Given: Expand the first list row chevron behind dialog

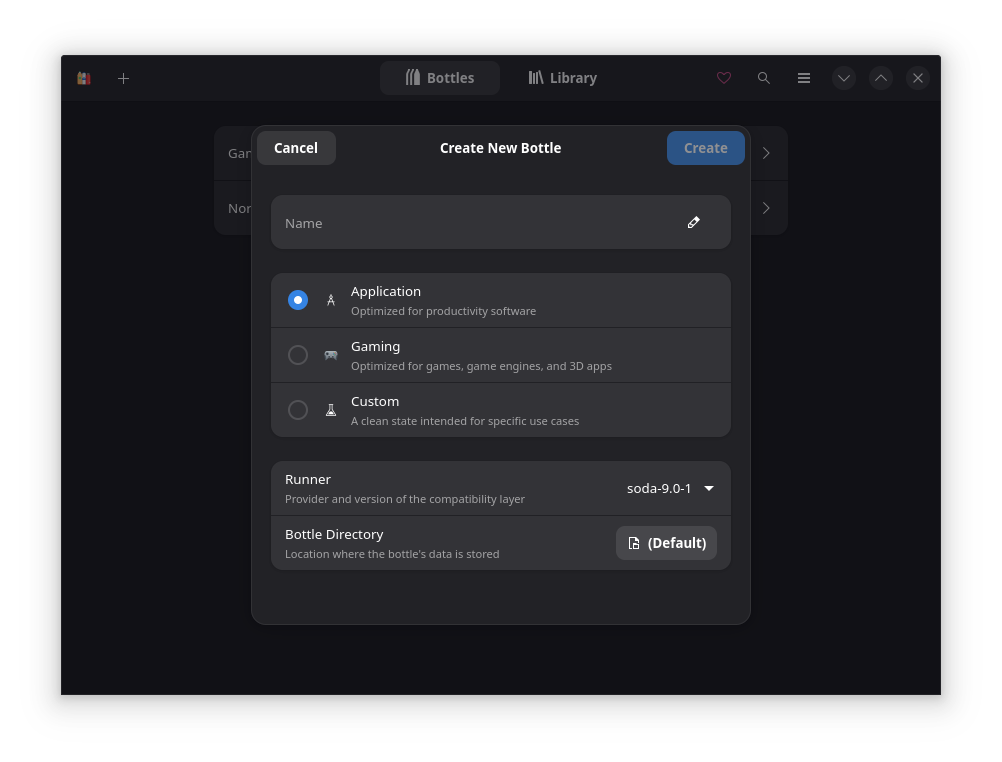Looking at the screenshot, I should point(766,153).
